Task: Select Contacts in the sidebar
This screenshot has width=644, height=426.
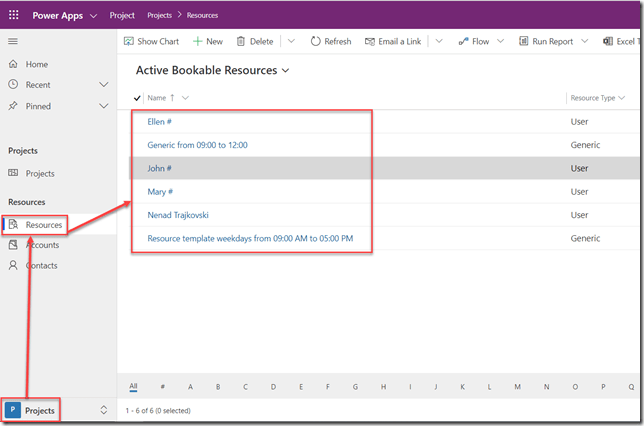Action: [x=41, y=265]
